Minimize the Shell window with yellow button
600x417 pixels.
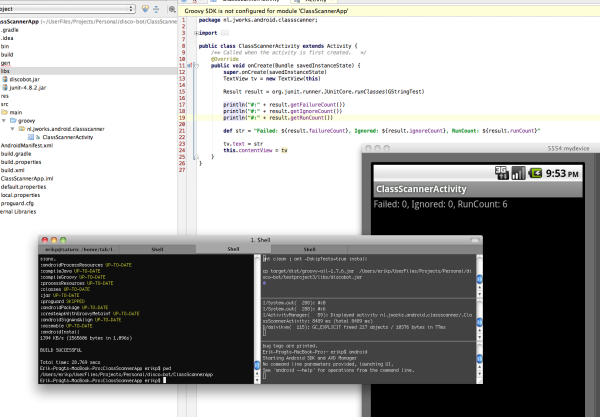pyautogui.click(x=54, y=240)
